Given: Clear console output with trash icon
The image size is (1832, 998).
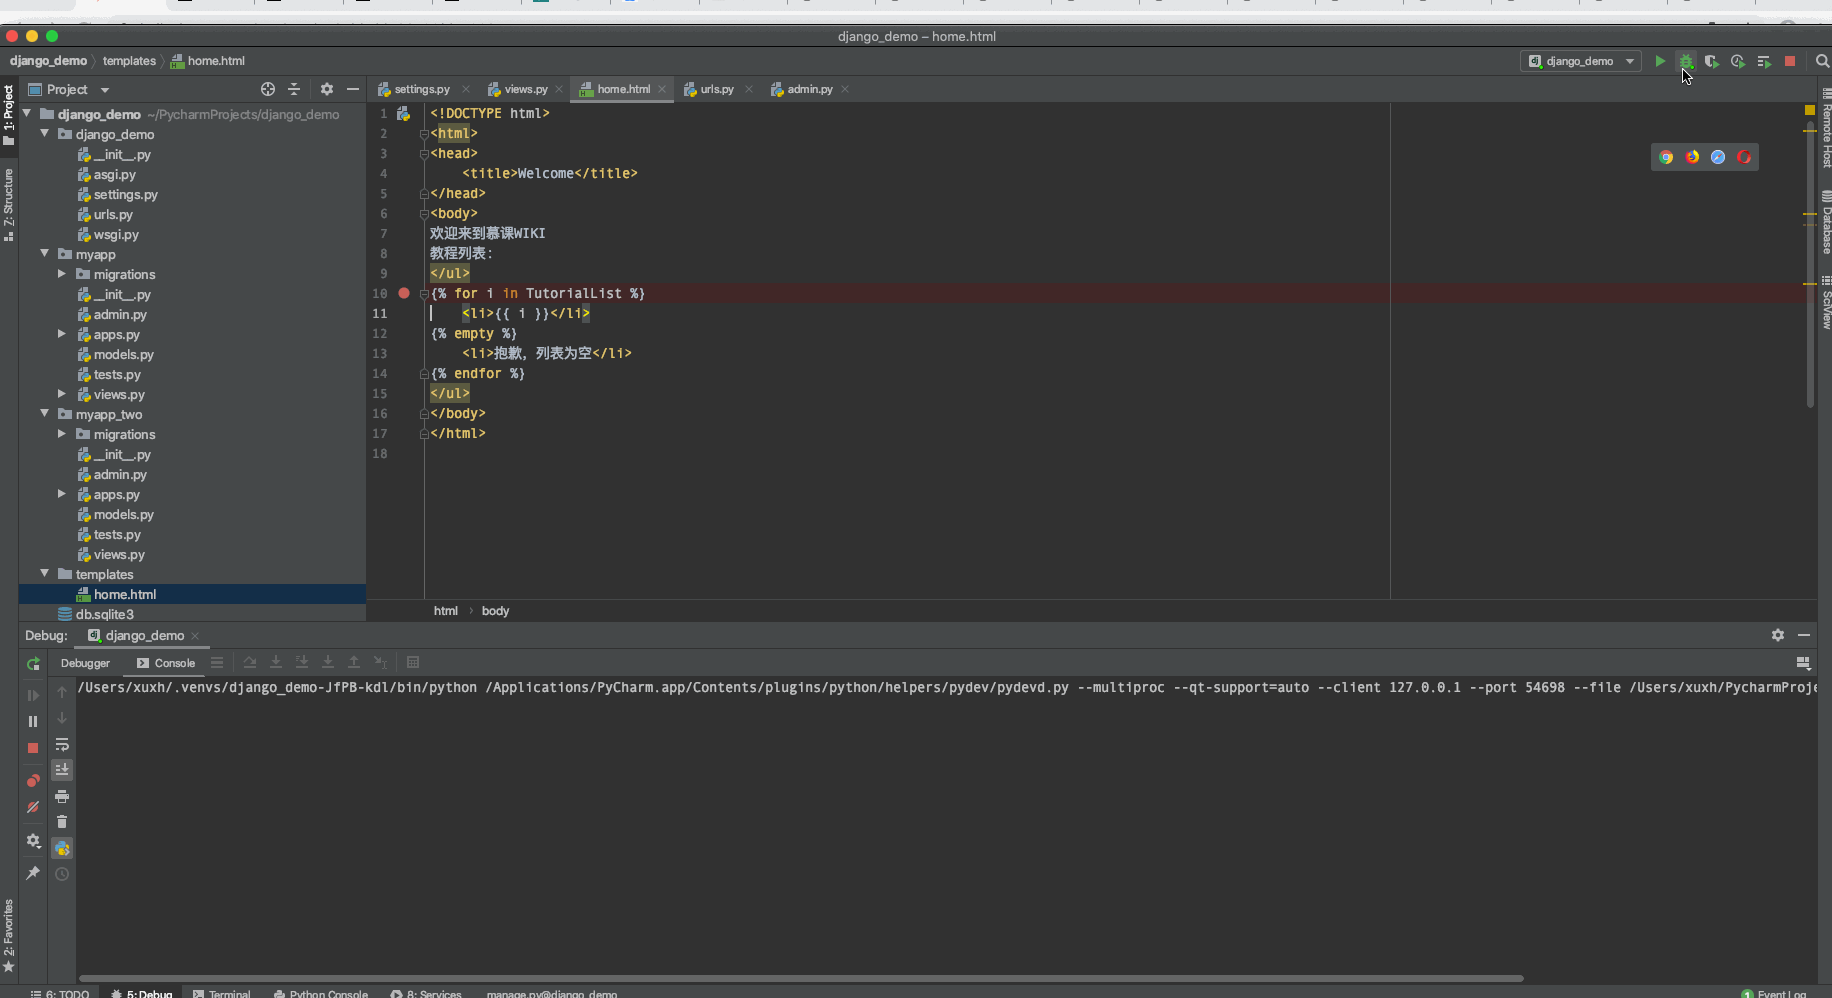Looking at the screenshot, I should click(62, 822).
